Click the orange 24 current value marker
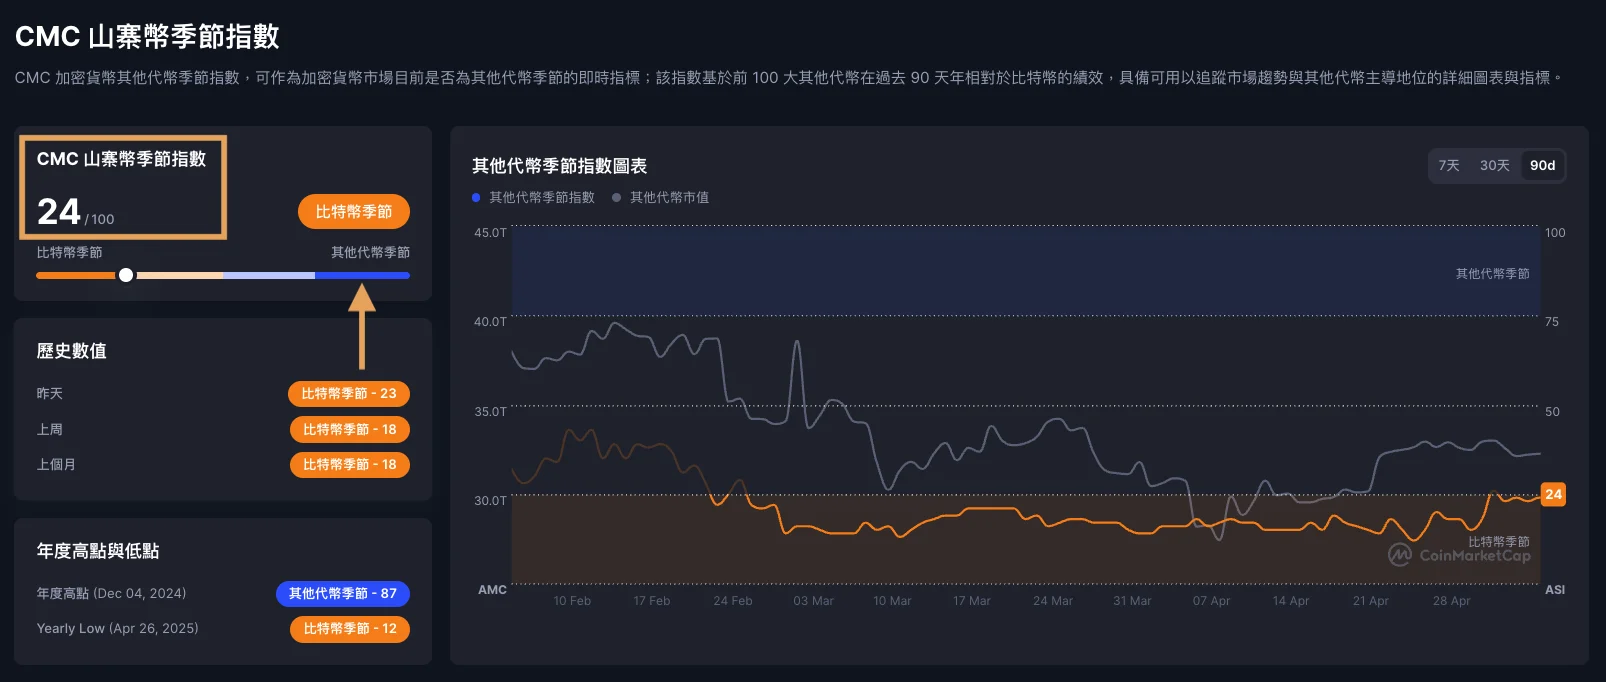1606x682 pixels. [1553, 494]
